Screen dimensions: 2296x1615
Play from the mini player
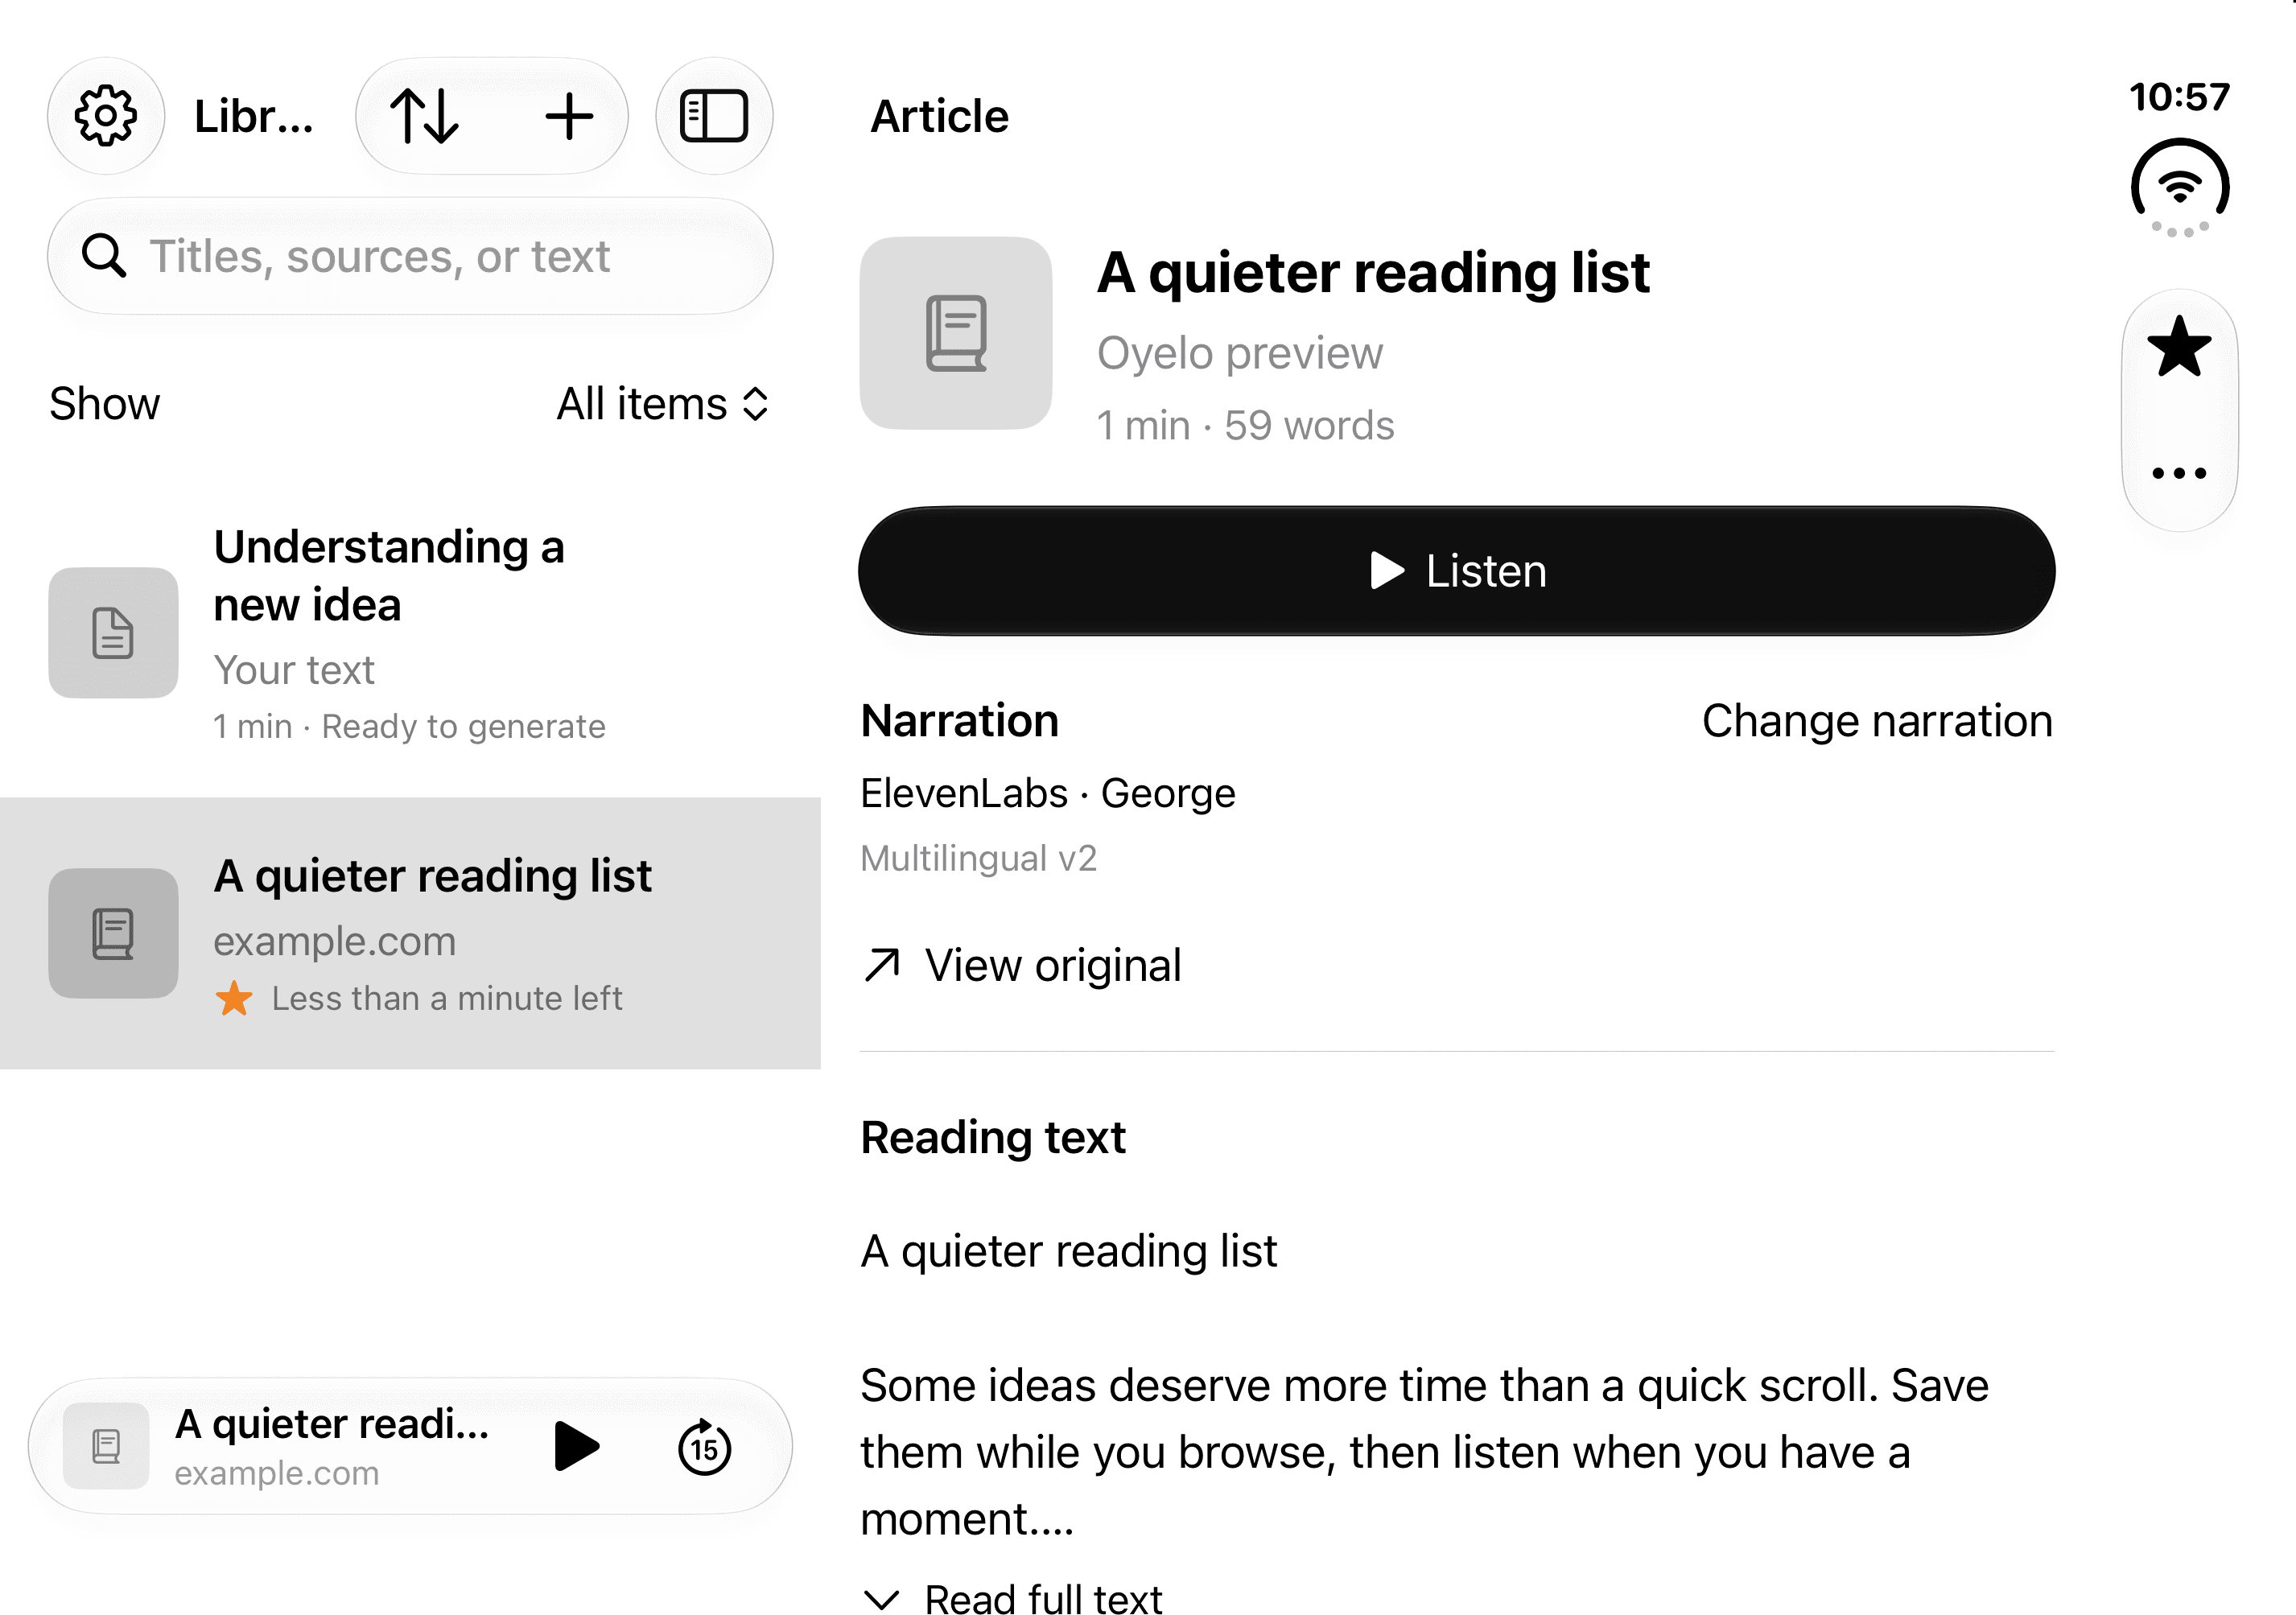(x=576, y=1446)
